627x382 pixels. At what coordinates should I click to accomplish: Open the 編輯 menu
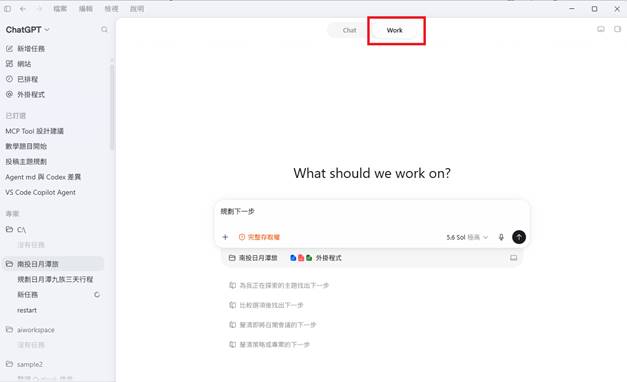86,8
